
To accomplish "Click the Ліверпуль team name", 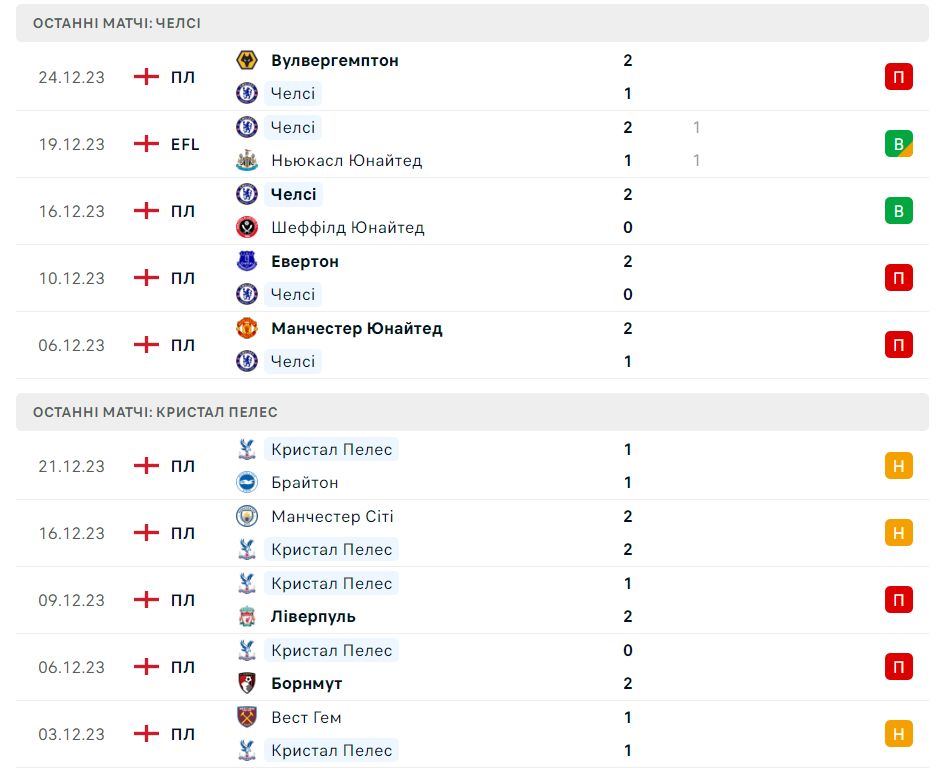I will (313, 616).
